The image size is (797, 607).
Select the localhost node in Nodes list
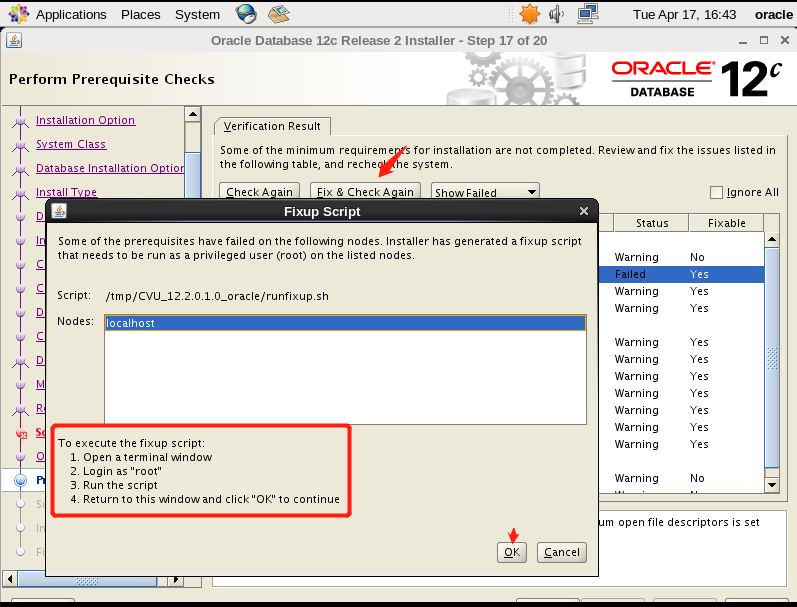[345, 323]
